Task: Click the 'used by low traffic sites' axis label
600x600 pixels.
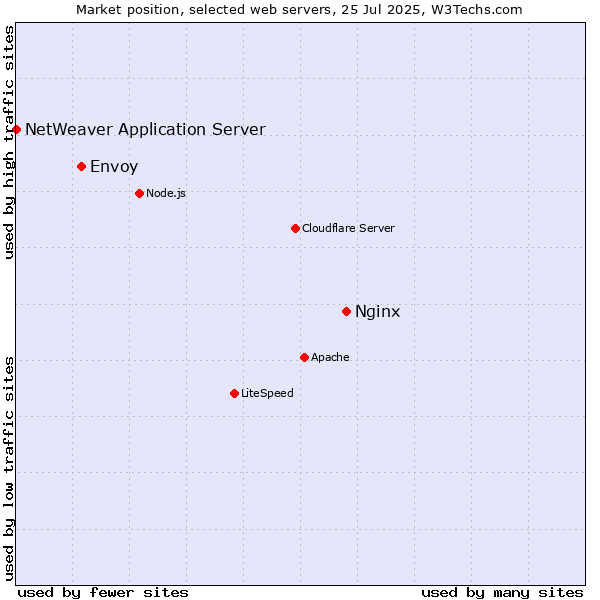Action: (x=9, y=469)
